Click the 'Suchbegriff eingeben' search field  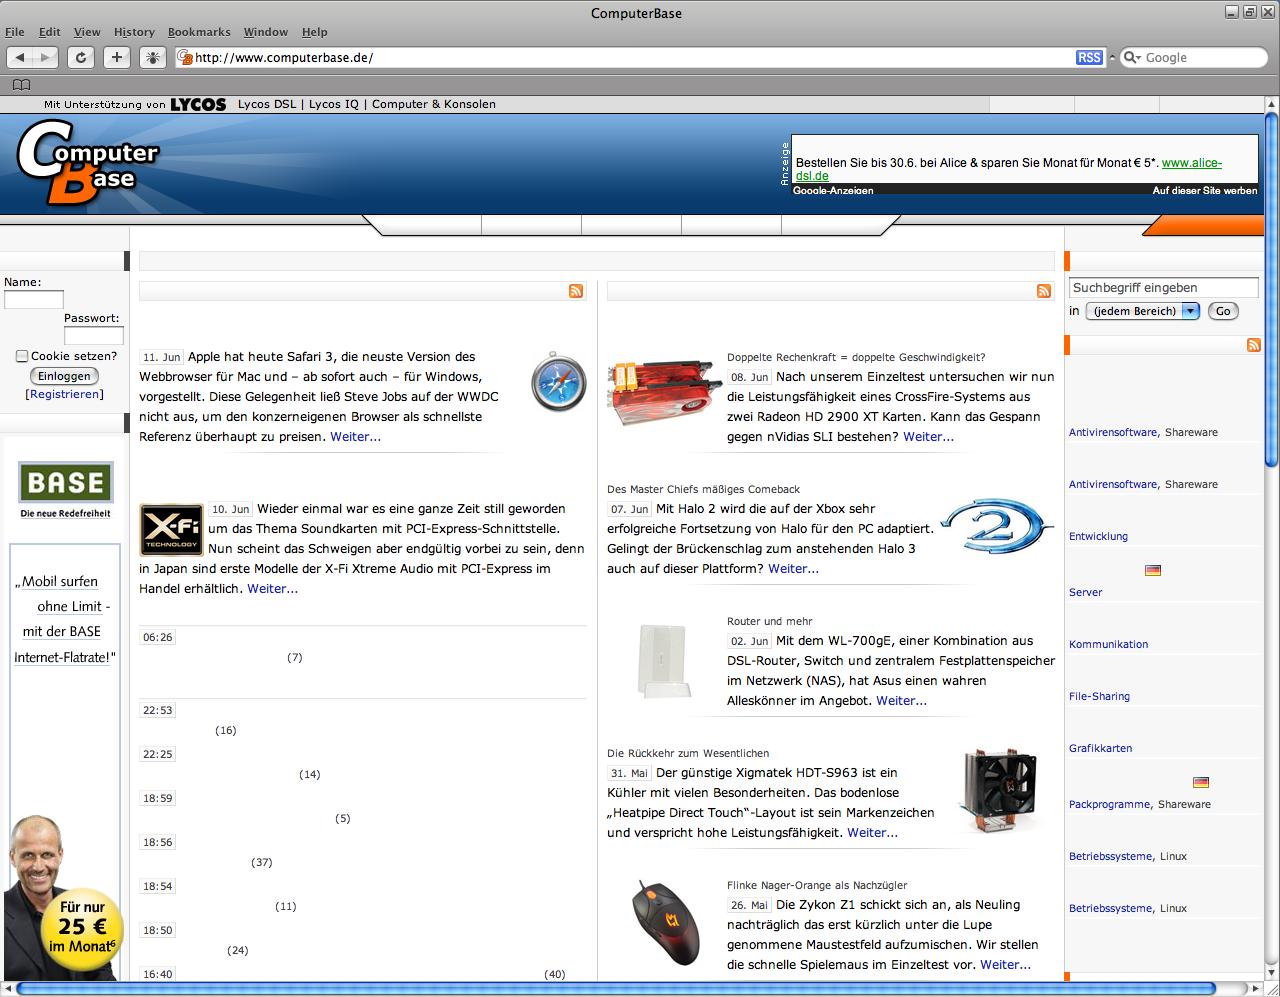pos(1163,288)
